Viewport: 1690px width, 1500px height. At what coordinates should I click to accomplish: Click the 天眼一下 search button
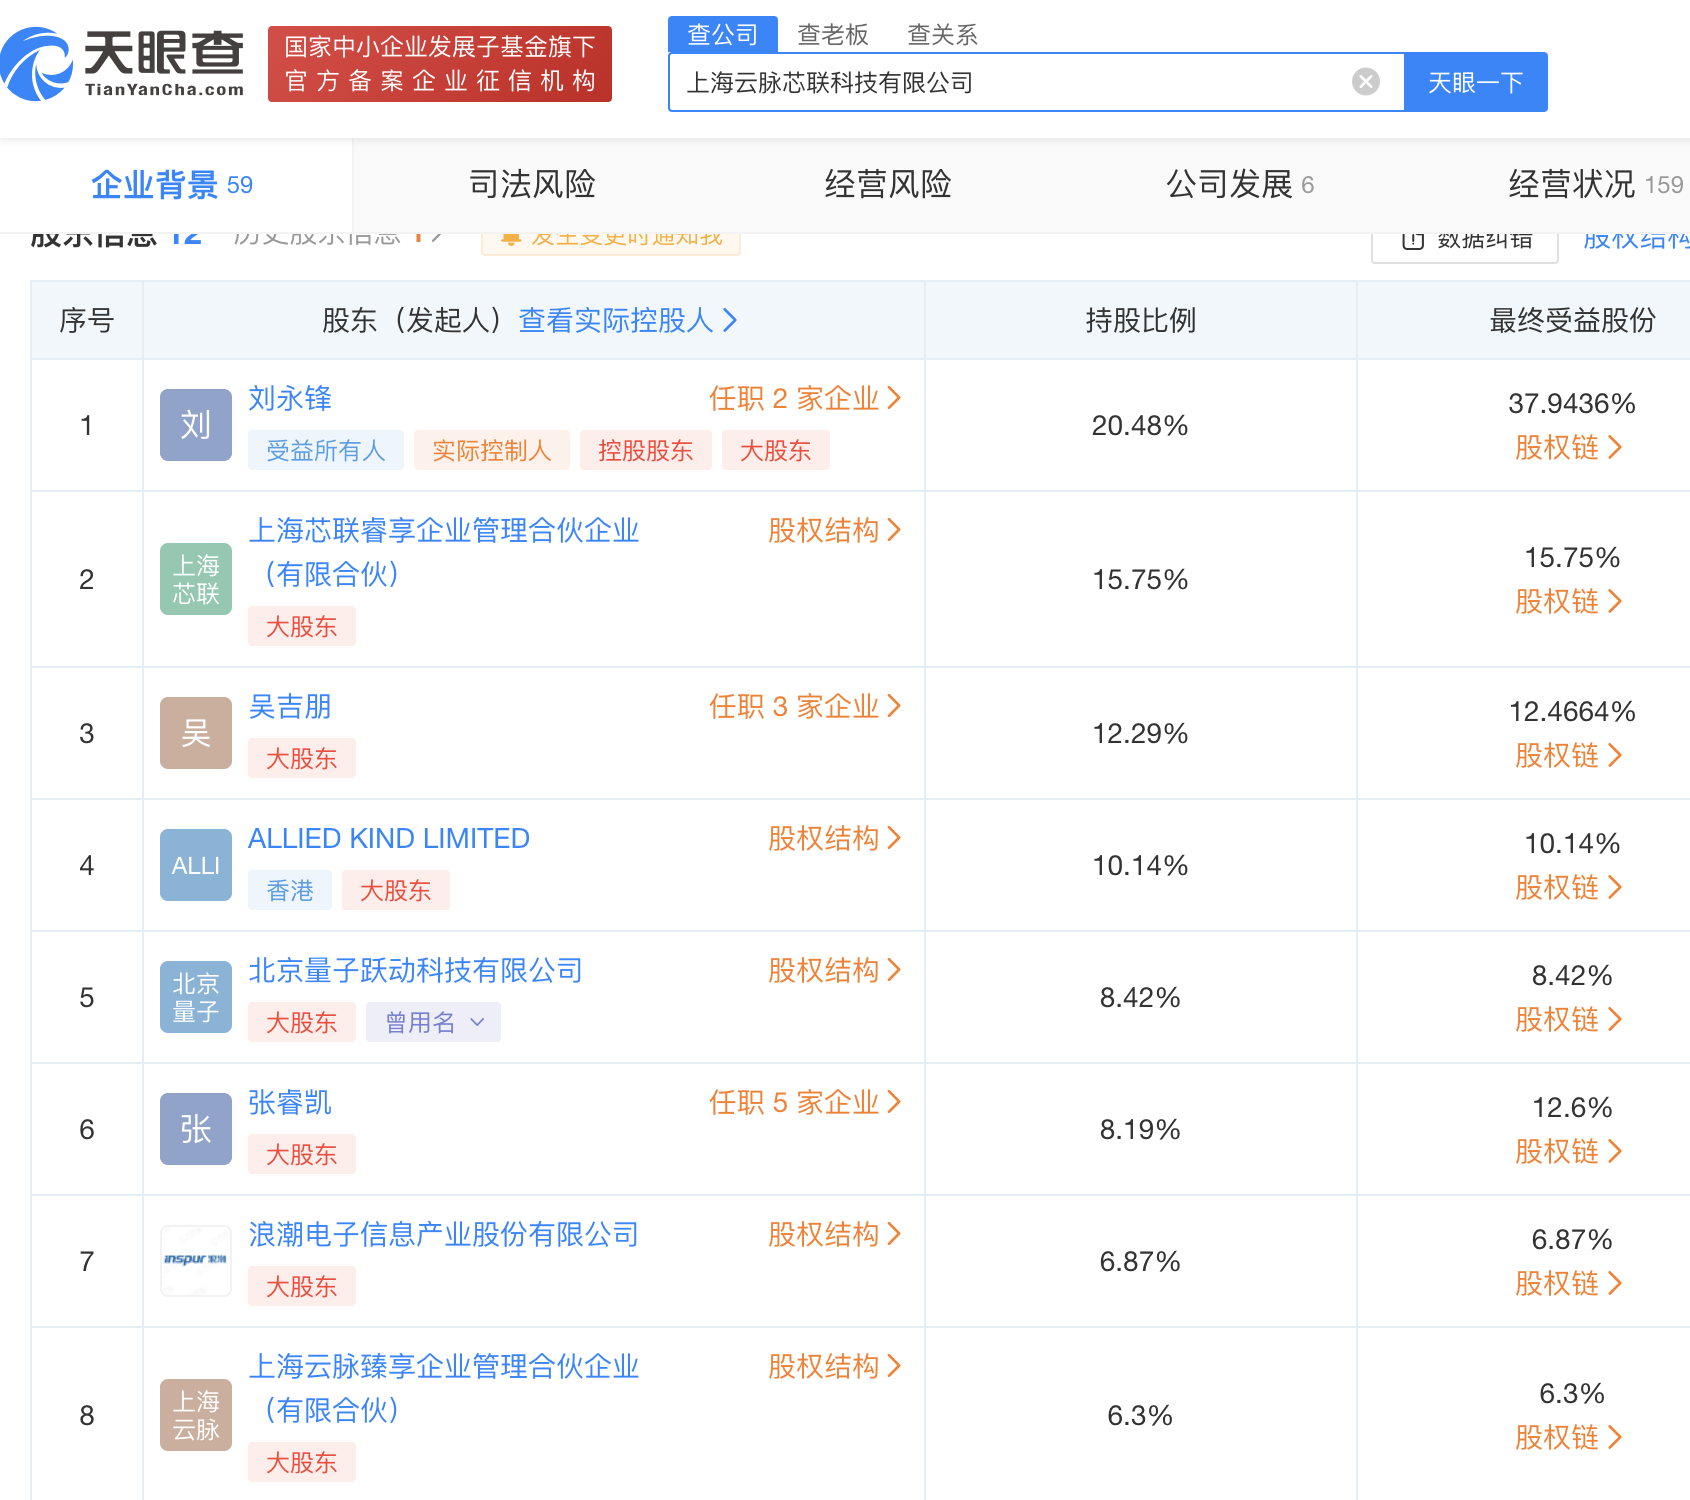[1476, 82]
